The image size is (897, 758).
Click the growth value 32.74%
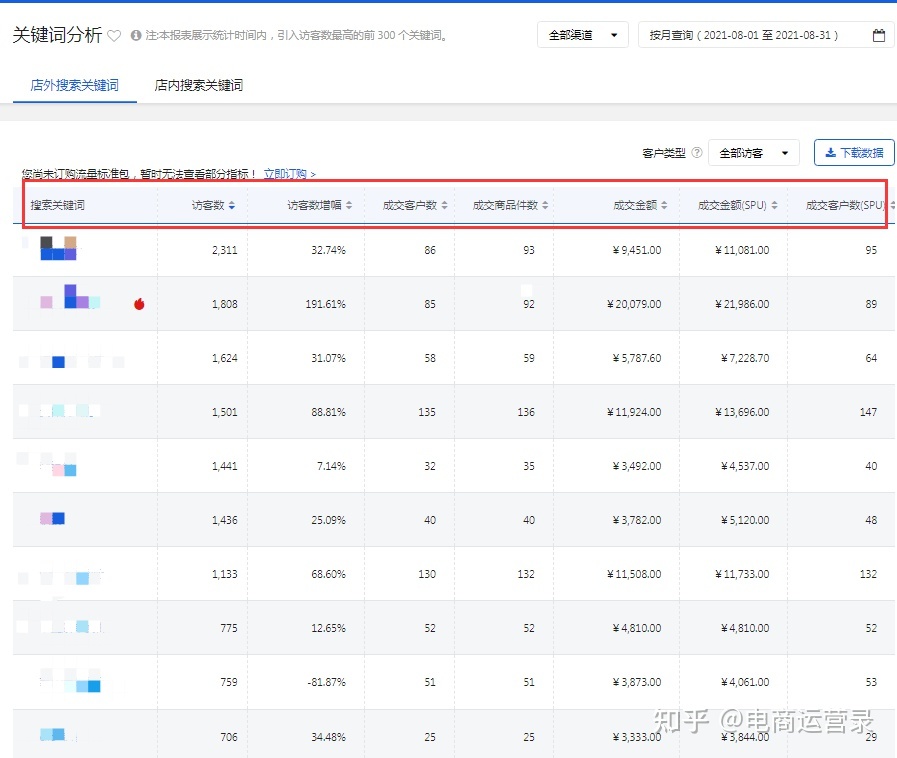[x=328, y=250]
